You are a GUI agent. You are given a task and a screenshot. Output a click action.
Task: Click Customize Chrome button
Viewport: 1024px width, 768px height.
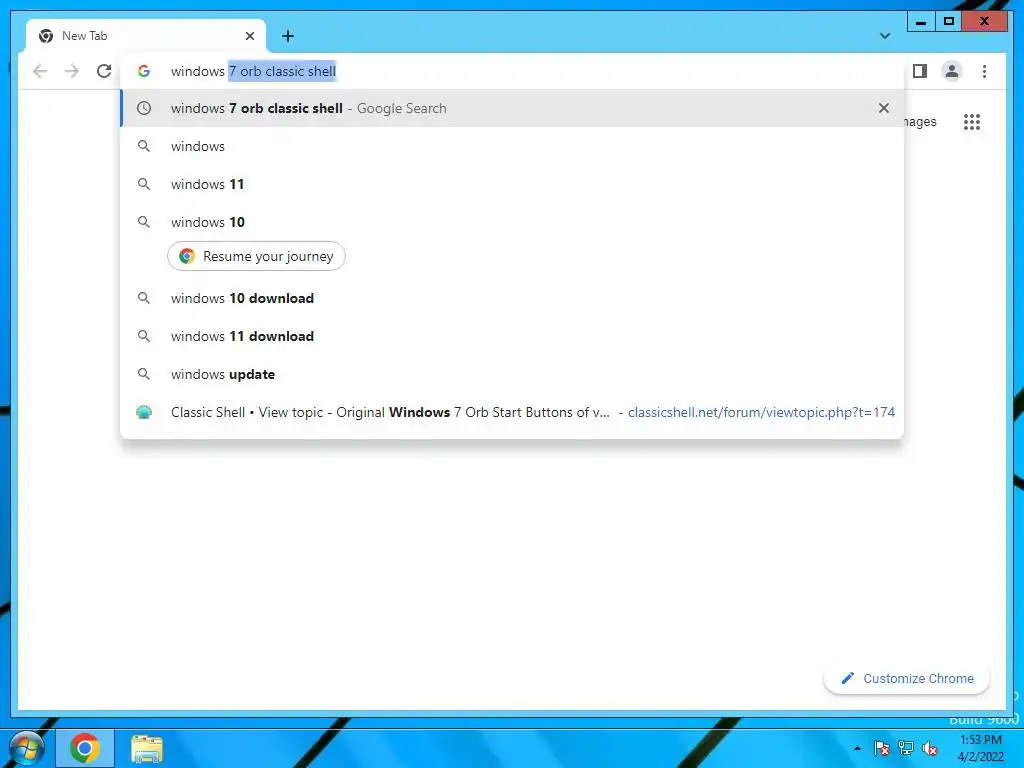tap(907, 679)
